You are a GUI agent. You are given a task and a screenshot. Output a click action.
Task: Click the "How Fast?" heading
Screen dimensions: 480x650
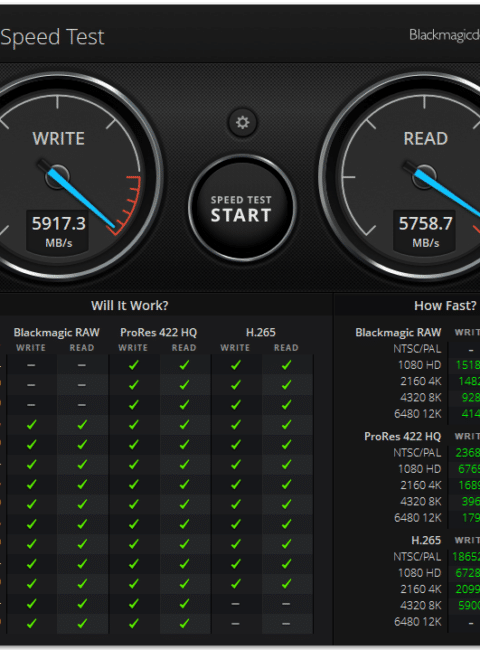click(445, 306)
